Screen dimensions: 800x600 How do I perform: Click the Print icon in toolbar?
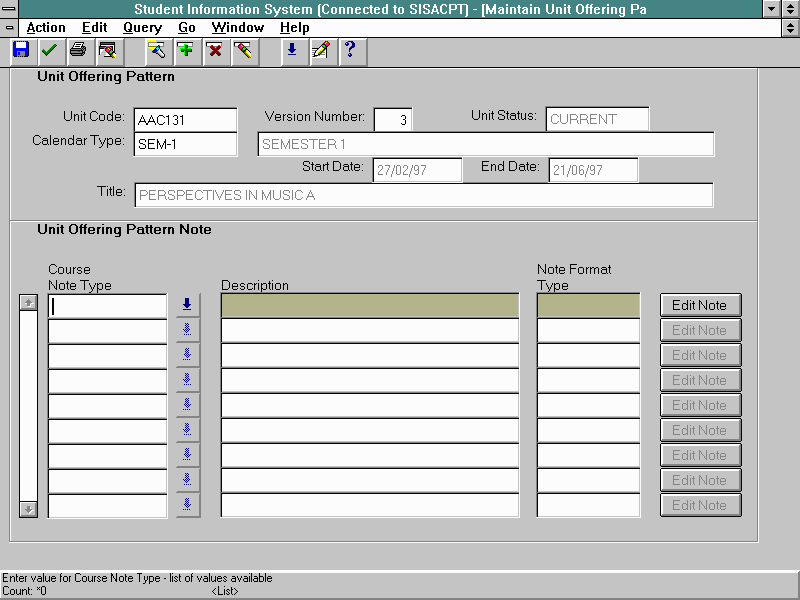click(x=77, y=50)
